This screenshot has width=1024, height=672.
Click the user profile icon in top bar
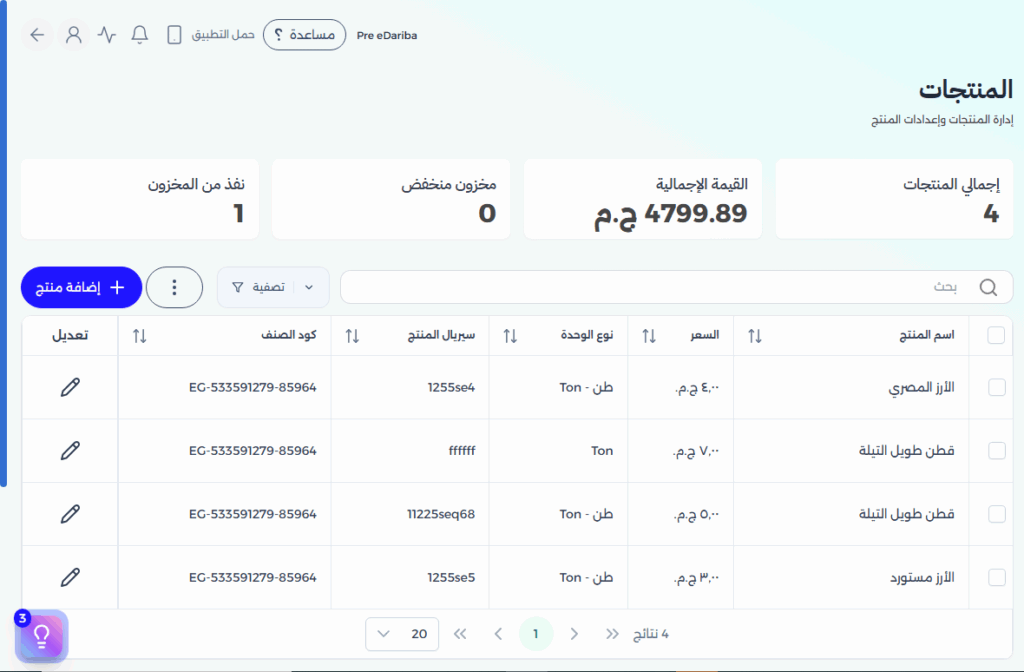pyautogui.click(x=74, y=34)
